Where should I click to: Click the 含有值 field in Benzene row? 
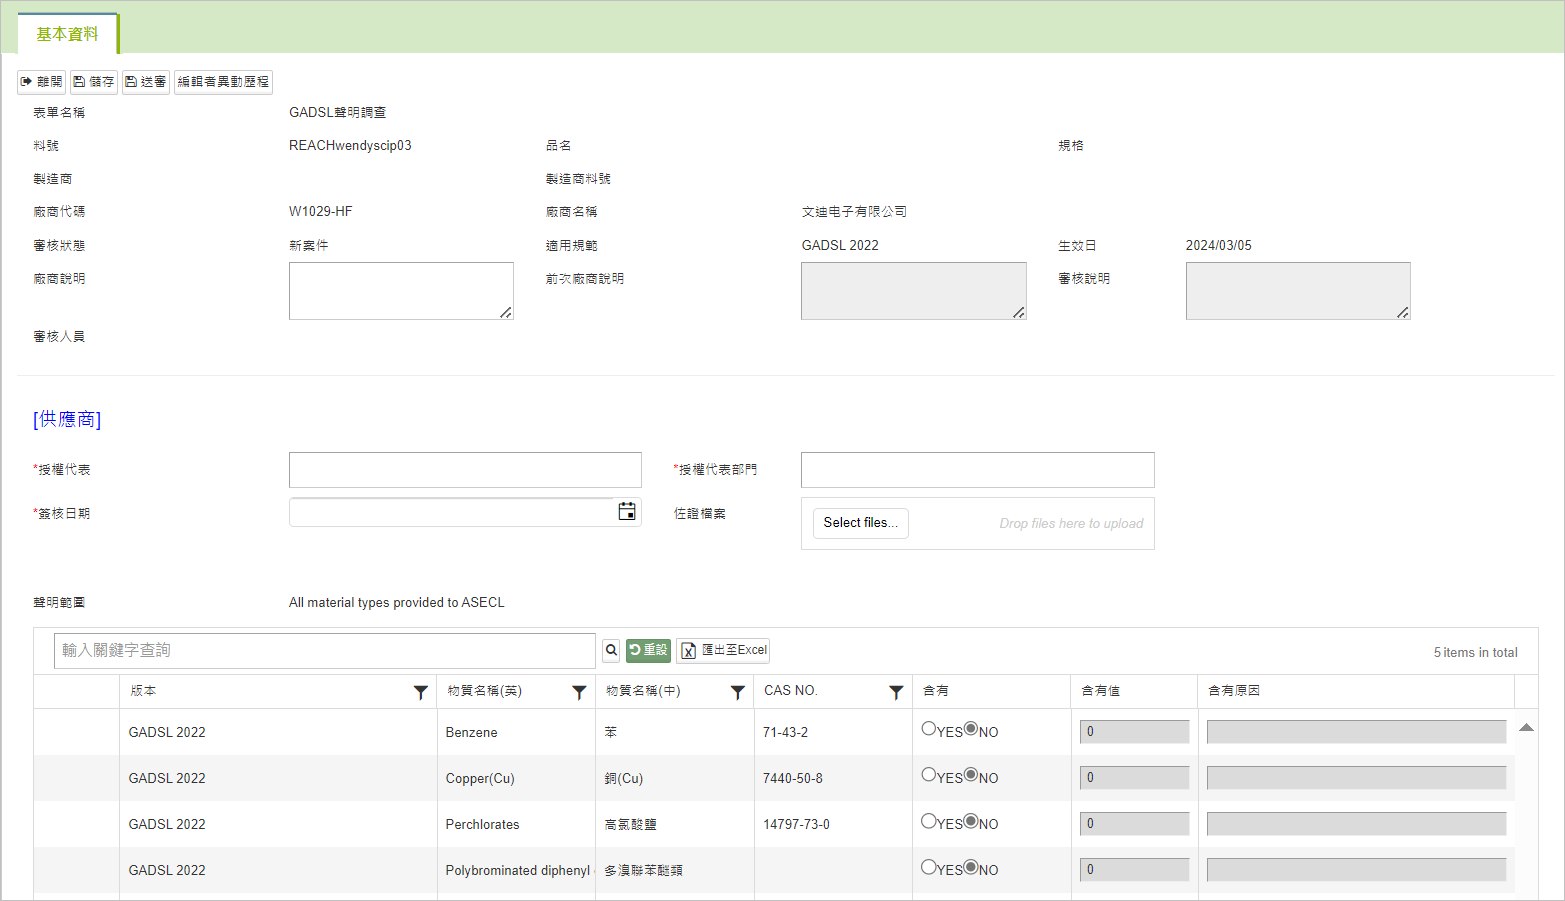tap(1134, 732)
